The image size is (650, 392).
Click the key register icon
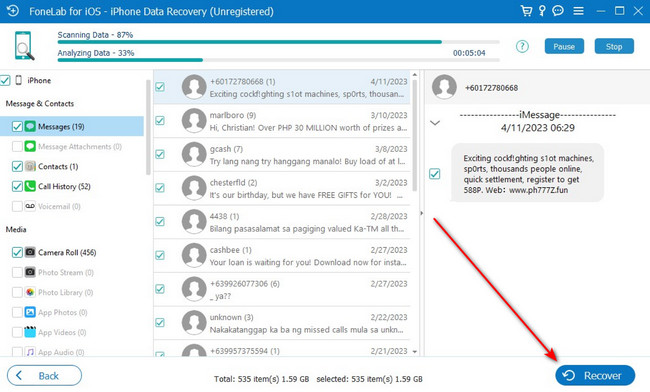tap(542, 11)
